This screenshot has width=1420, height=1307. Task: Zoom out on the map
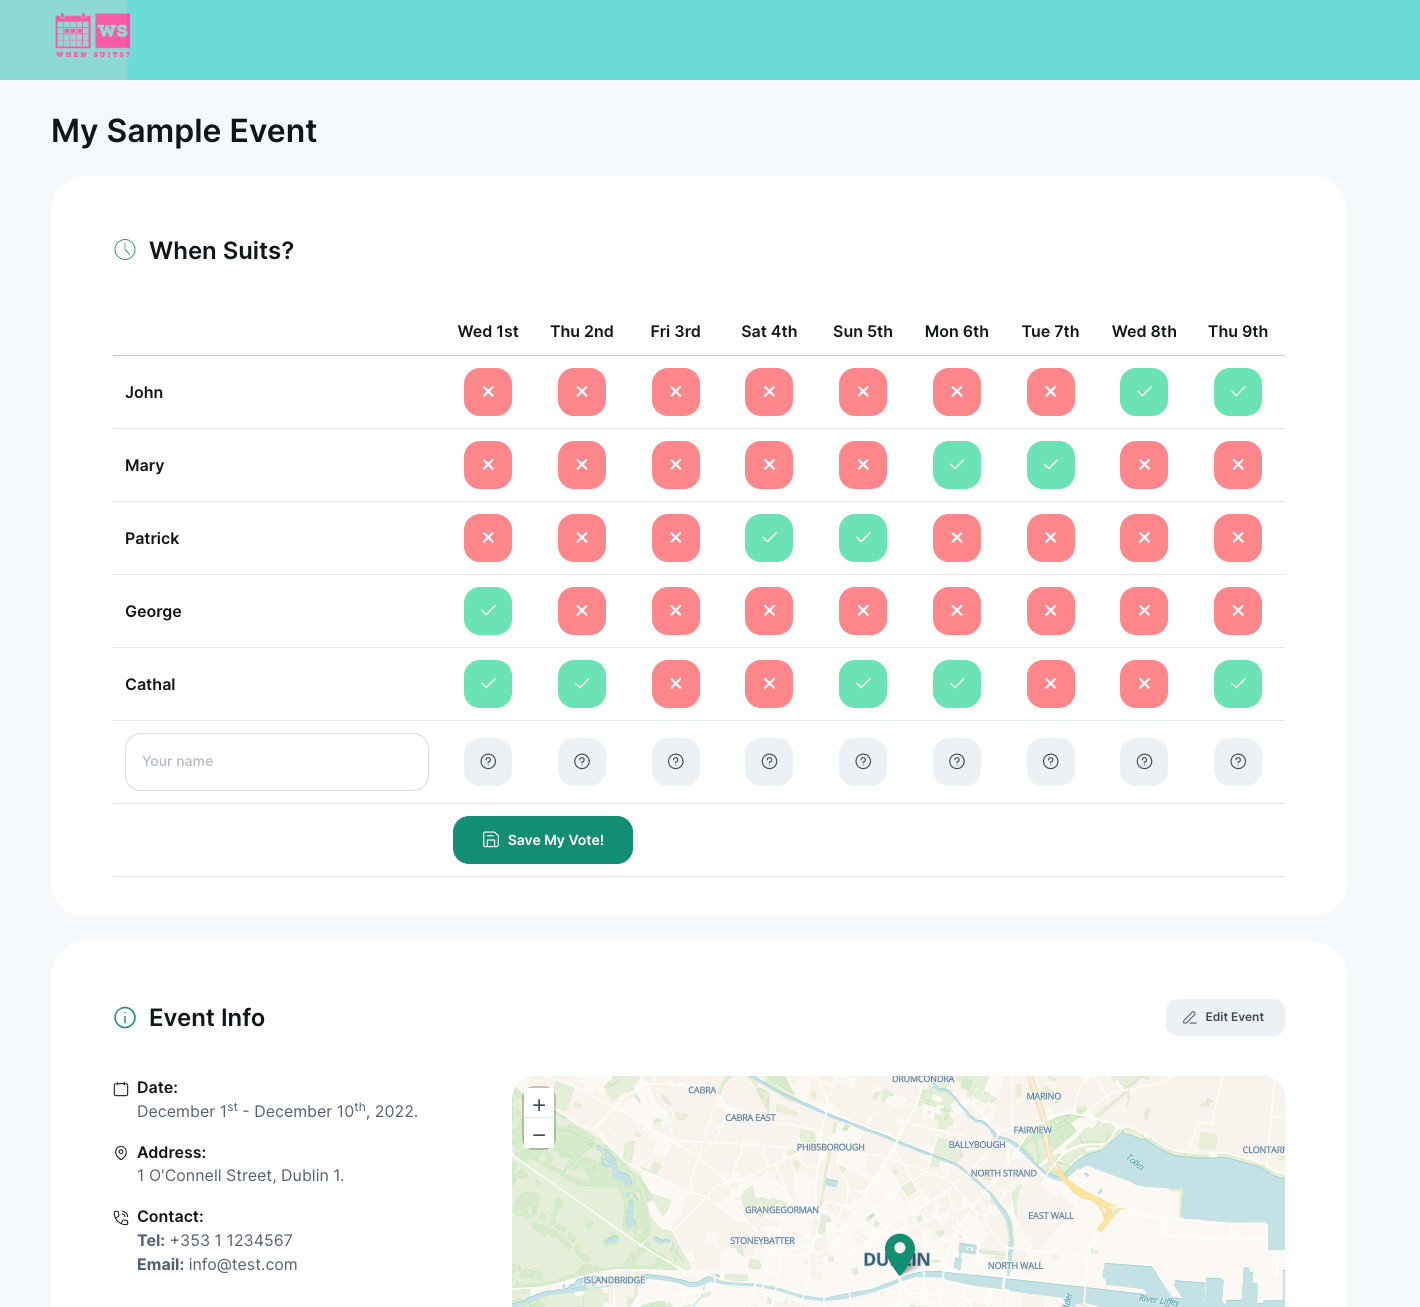[x=539, y=1135]
